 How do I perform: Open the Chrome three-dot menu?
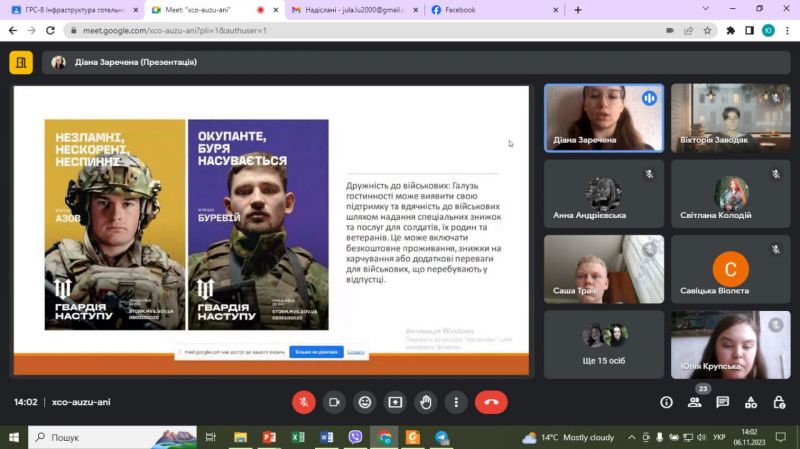(x=787, y=31)
